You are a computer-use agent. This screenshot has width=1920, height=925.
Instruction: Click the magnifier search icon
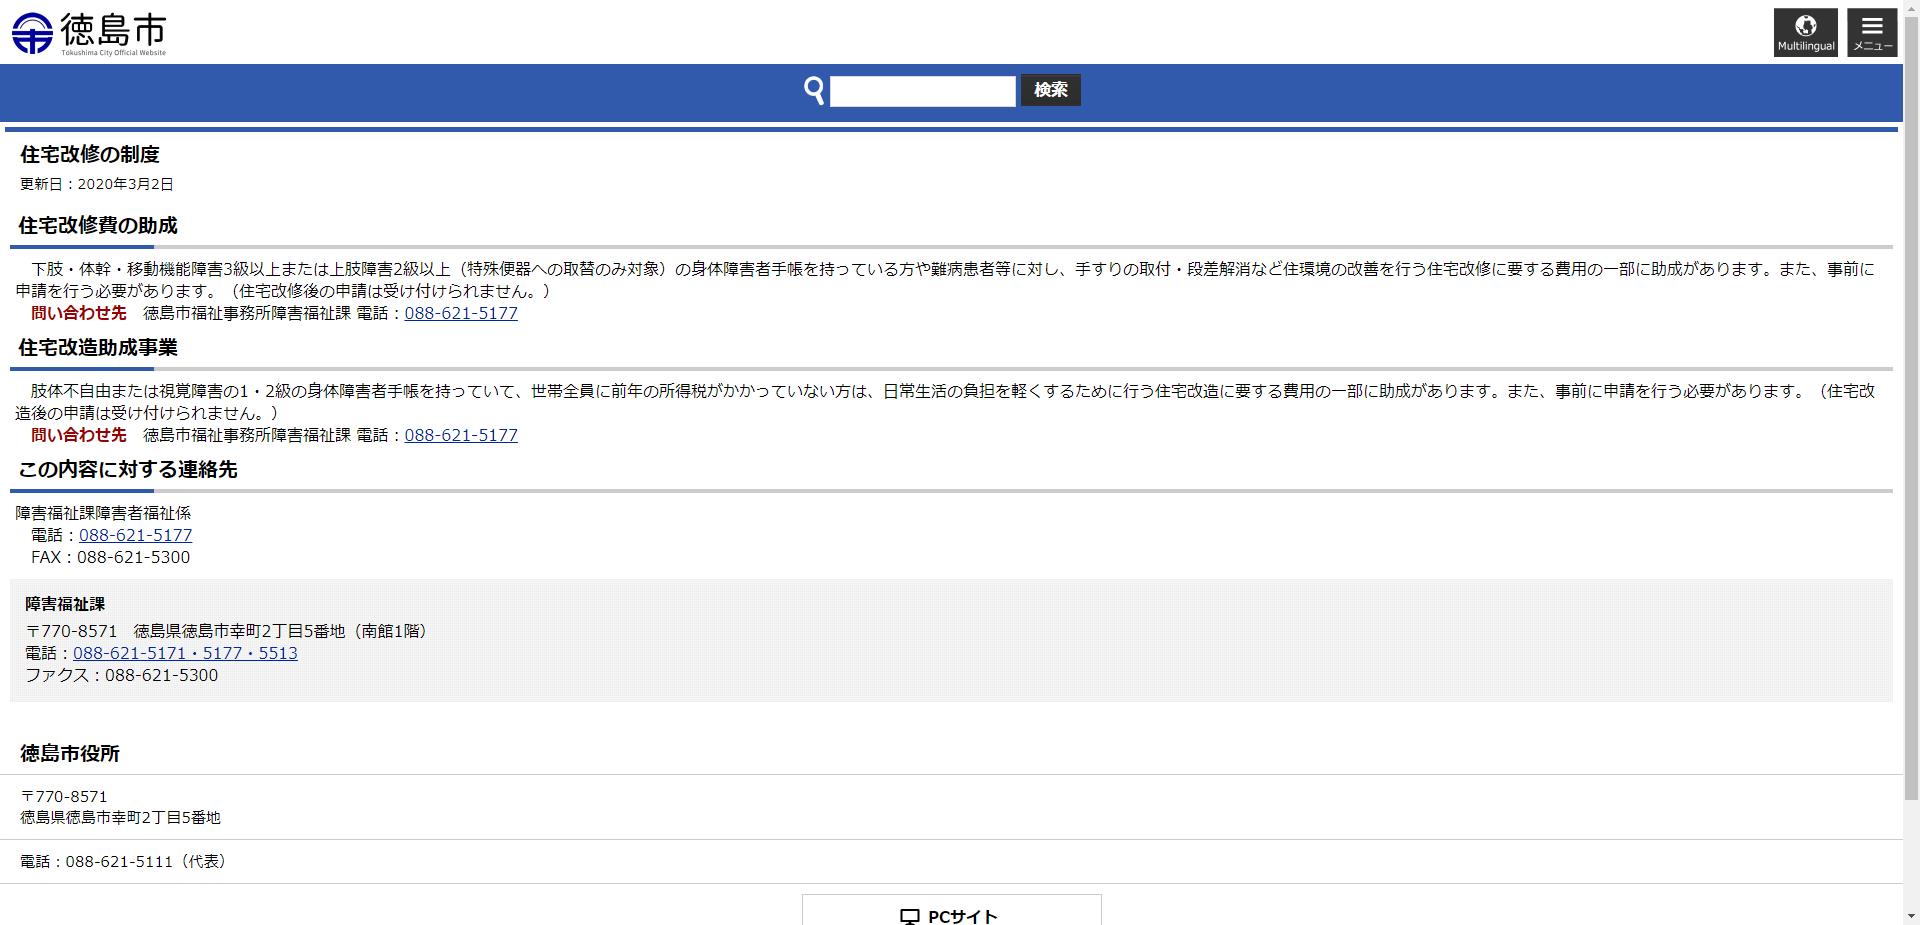tap(815, 90)
